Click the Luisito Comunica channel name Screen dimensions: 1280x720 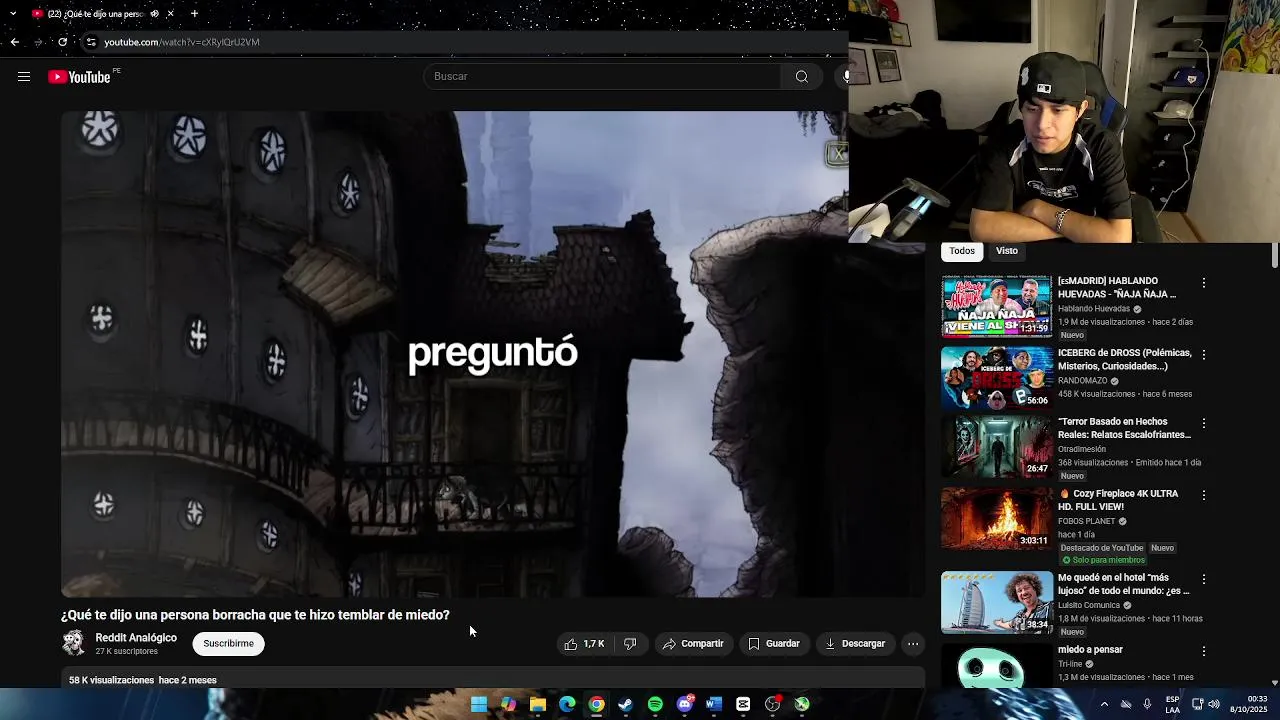point(1089,605)
